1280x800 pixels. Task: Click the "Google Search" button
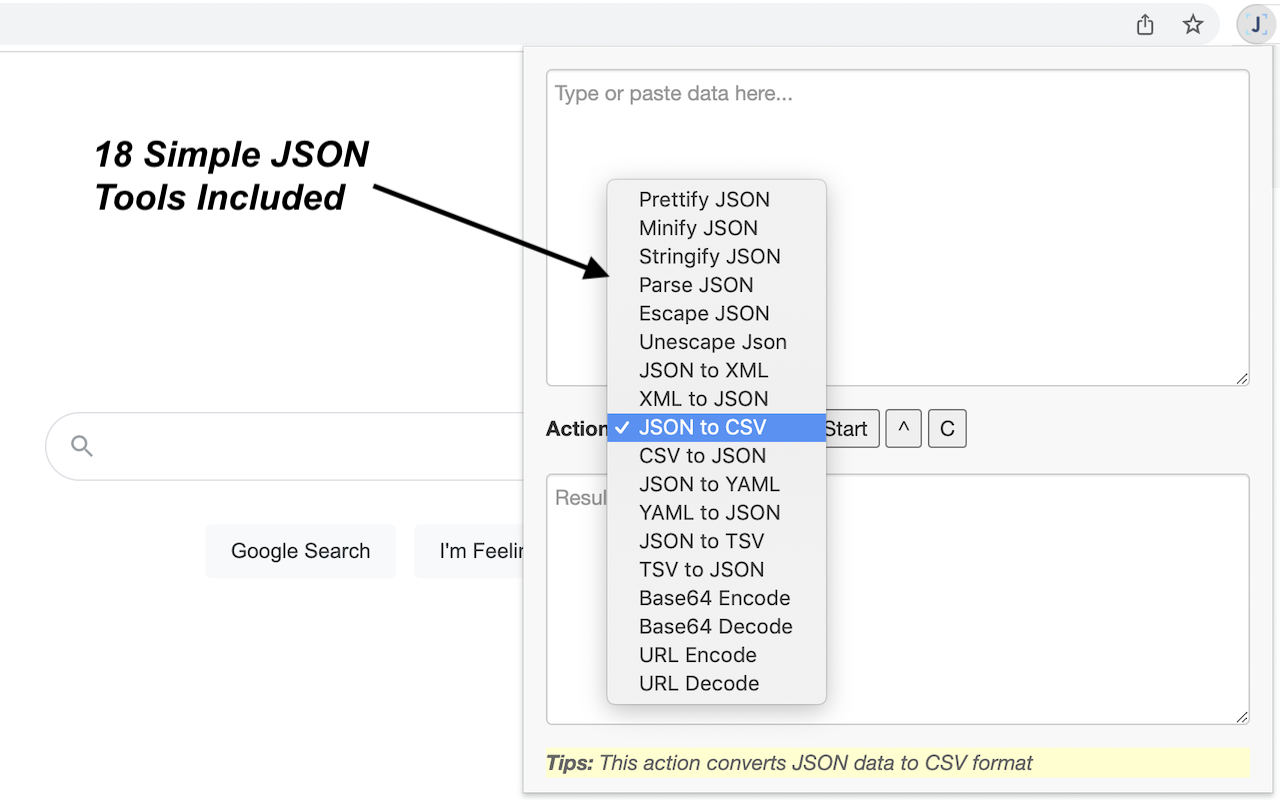[300, 551]
